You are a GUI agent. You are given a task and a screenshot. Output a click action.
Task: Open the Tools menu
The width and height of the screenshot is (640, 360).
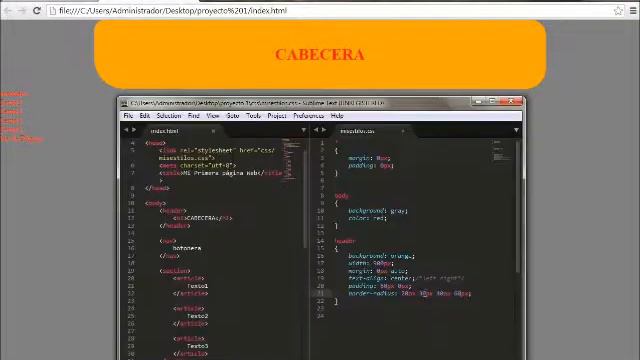pyautogui.click(x=253, y=116)
